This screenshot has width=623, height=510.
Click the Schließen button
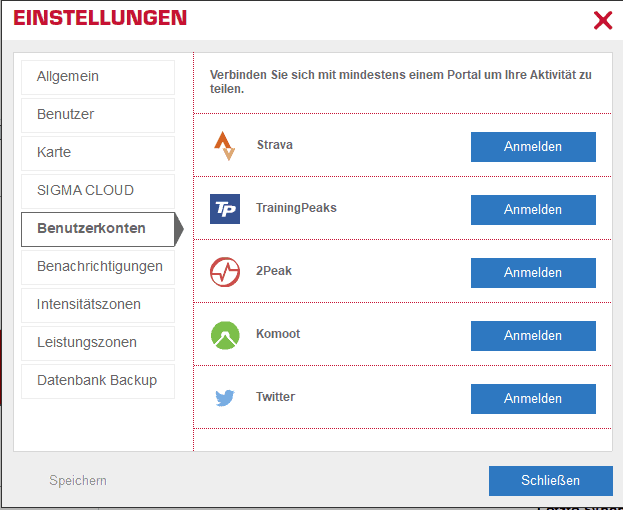(x=550, y=481)
